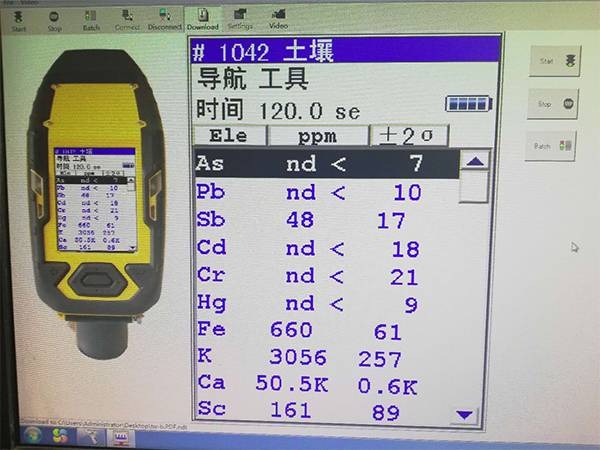Image resolution: width=600 pixels, height=450 pixels.
Task: Click the Batch button in right panel
Action: [x=550, y=145]
